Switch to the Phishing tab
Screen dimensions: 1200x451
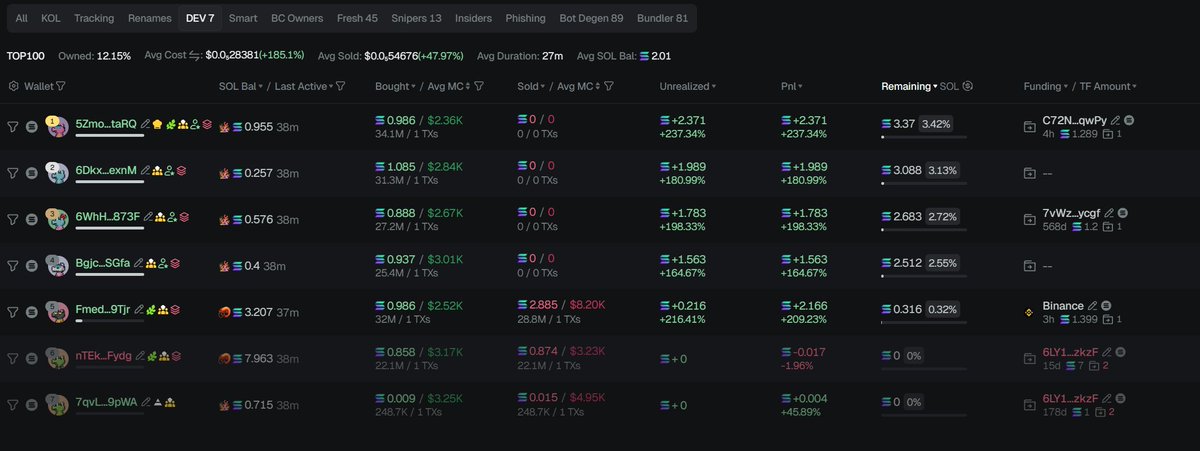(526, 18)
